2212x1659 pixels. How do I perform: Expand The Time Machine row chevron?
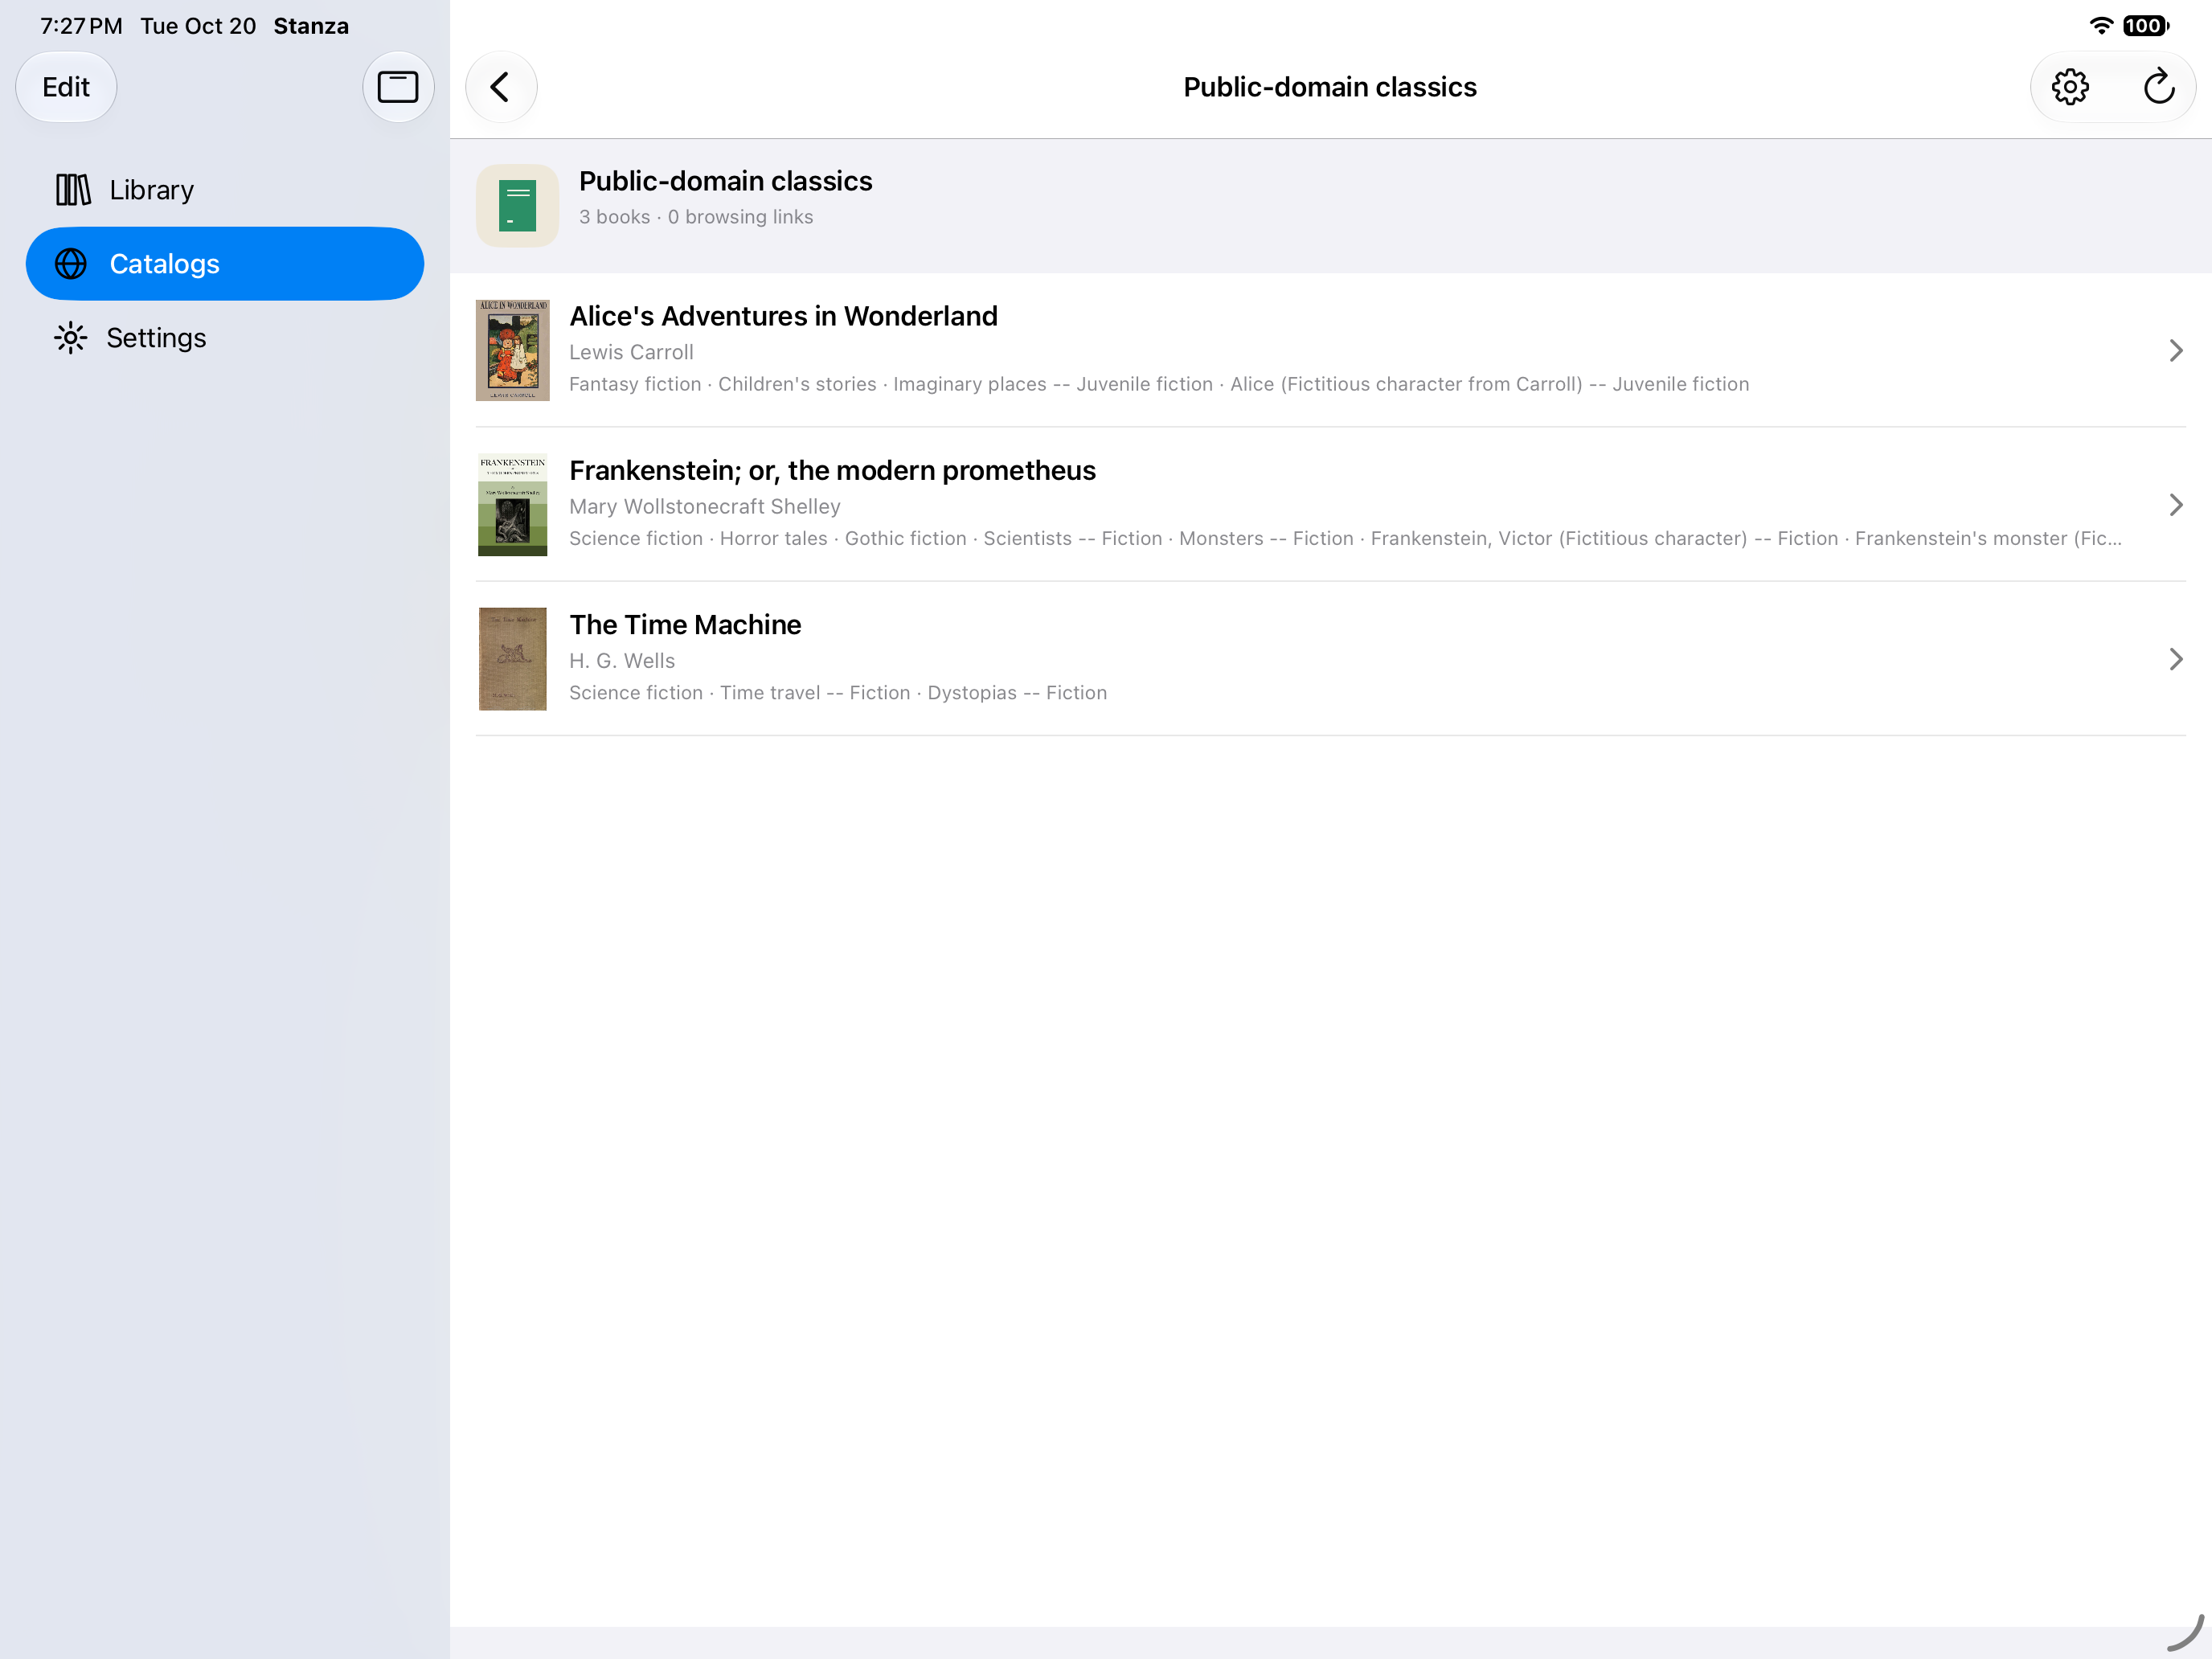click(x=2175, y=659)
